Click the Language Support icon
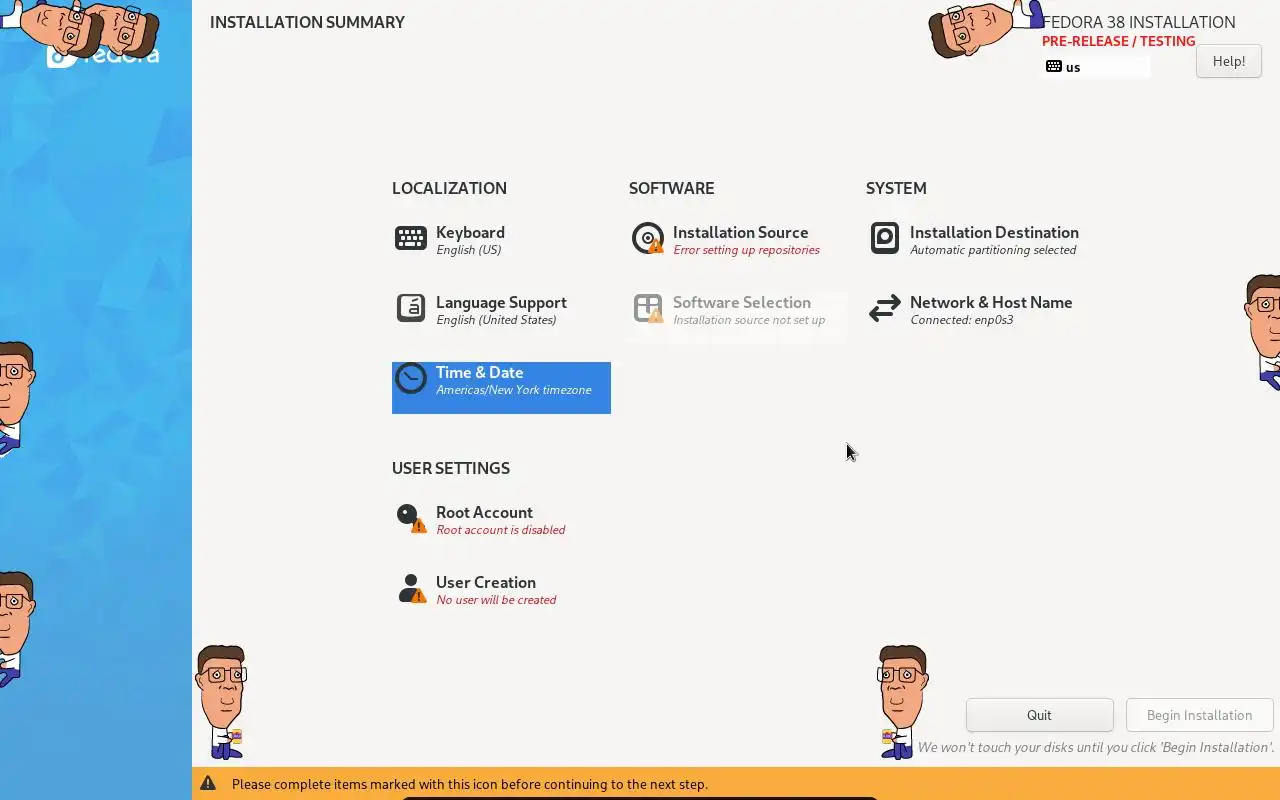Viewport: 1280px width, 800px height. coord(411,308)
